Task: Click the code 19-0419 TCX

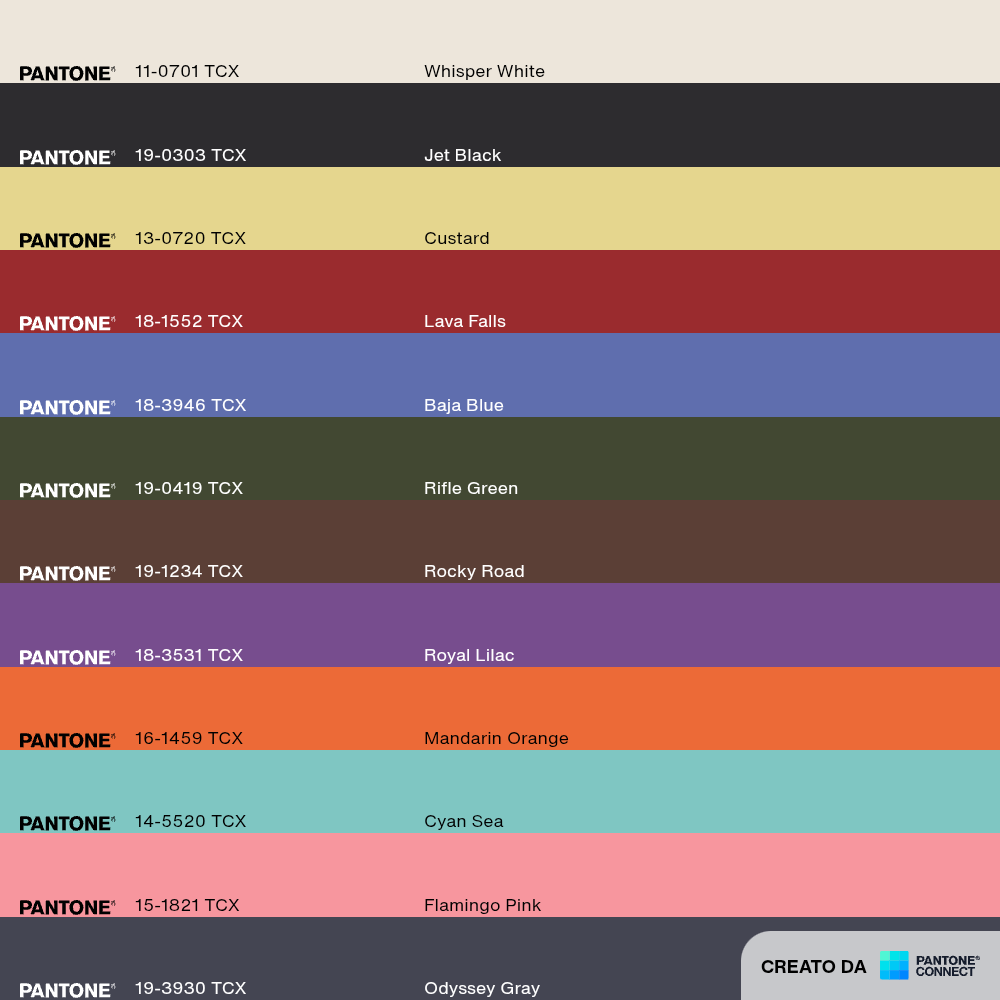Action: coord(189,489)
